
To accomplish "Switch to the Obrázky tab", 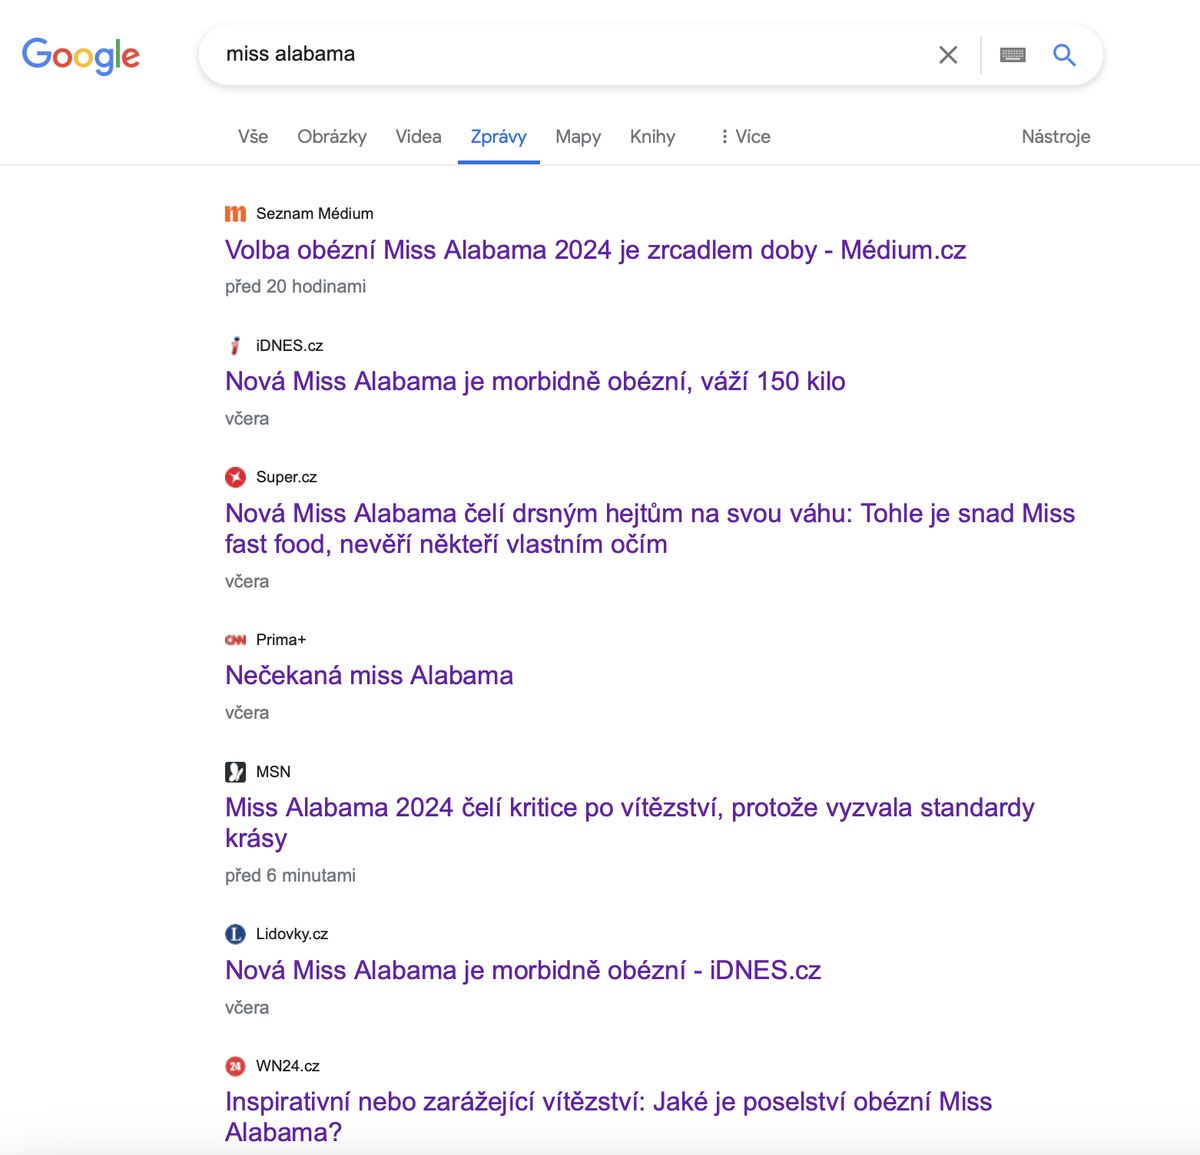I will tap(332, 137).
